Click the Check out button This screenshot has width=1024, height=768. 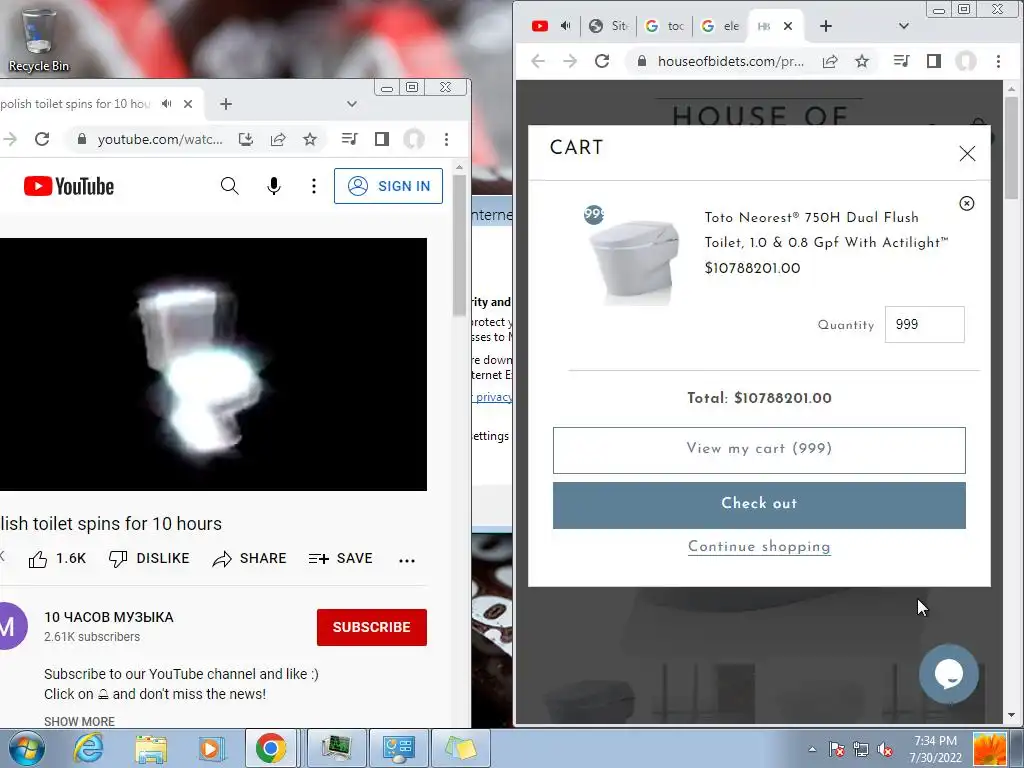click(759, 505)
